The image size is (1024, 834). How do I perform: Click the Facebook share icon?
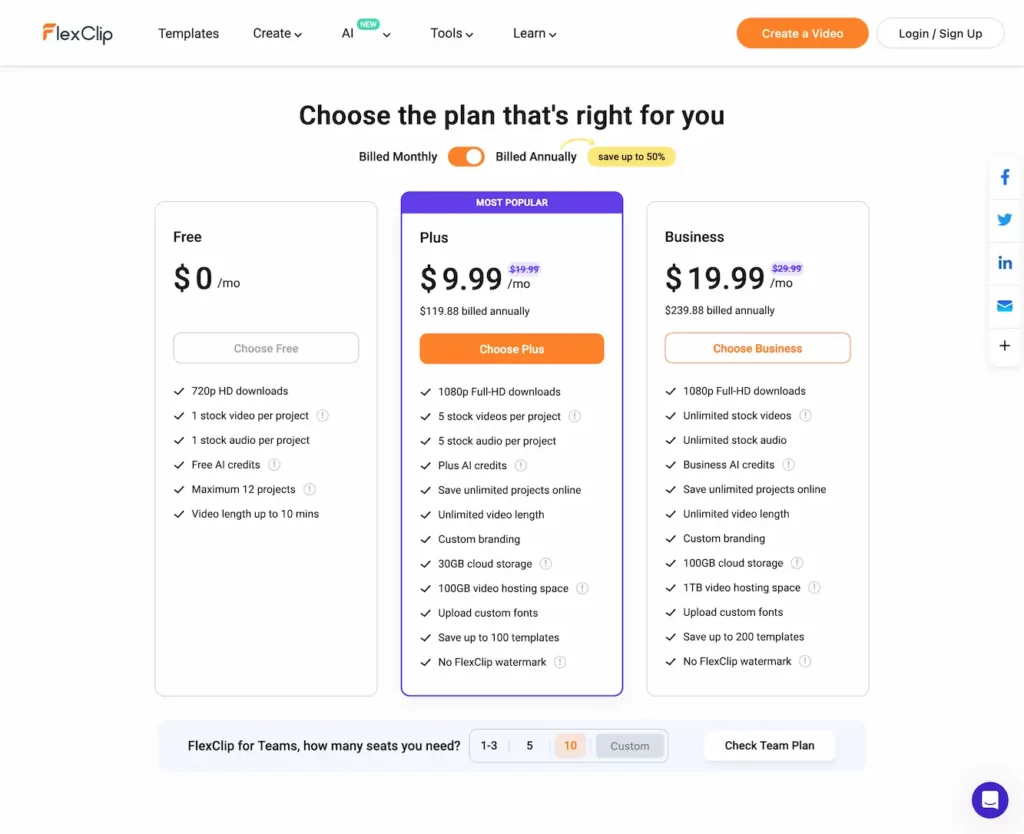click(1004, 176)
